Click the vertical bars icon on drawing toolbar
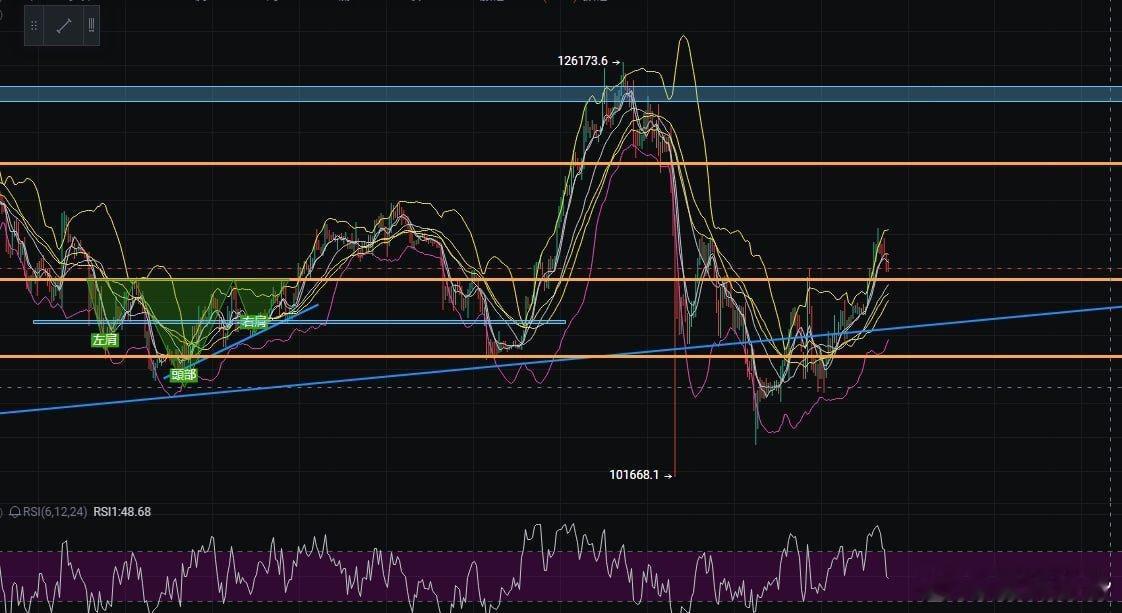 [x=91, y=26]
